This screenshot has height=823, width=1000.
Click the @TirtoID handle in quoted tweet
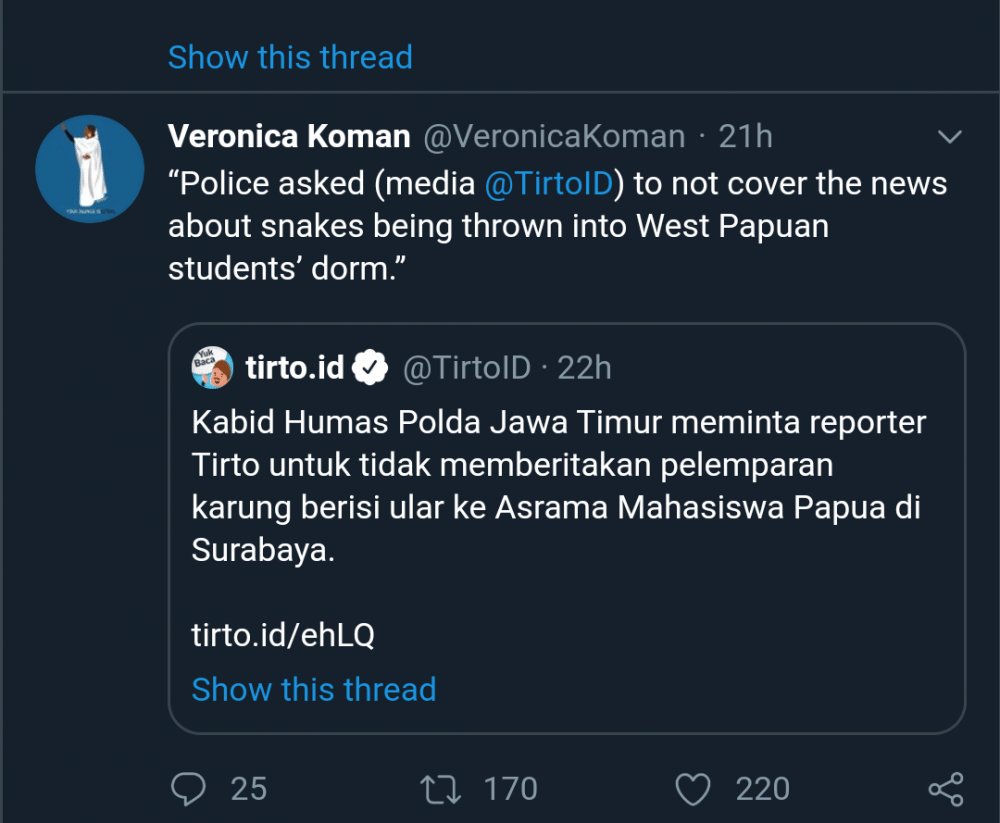pos(466,367)
